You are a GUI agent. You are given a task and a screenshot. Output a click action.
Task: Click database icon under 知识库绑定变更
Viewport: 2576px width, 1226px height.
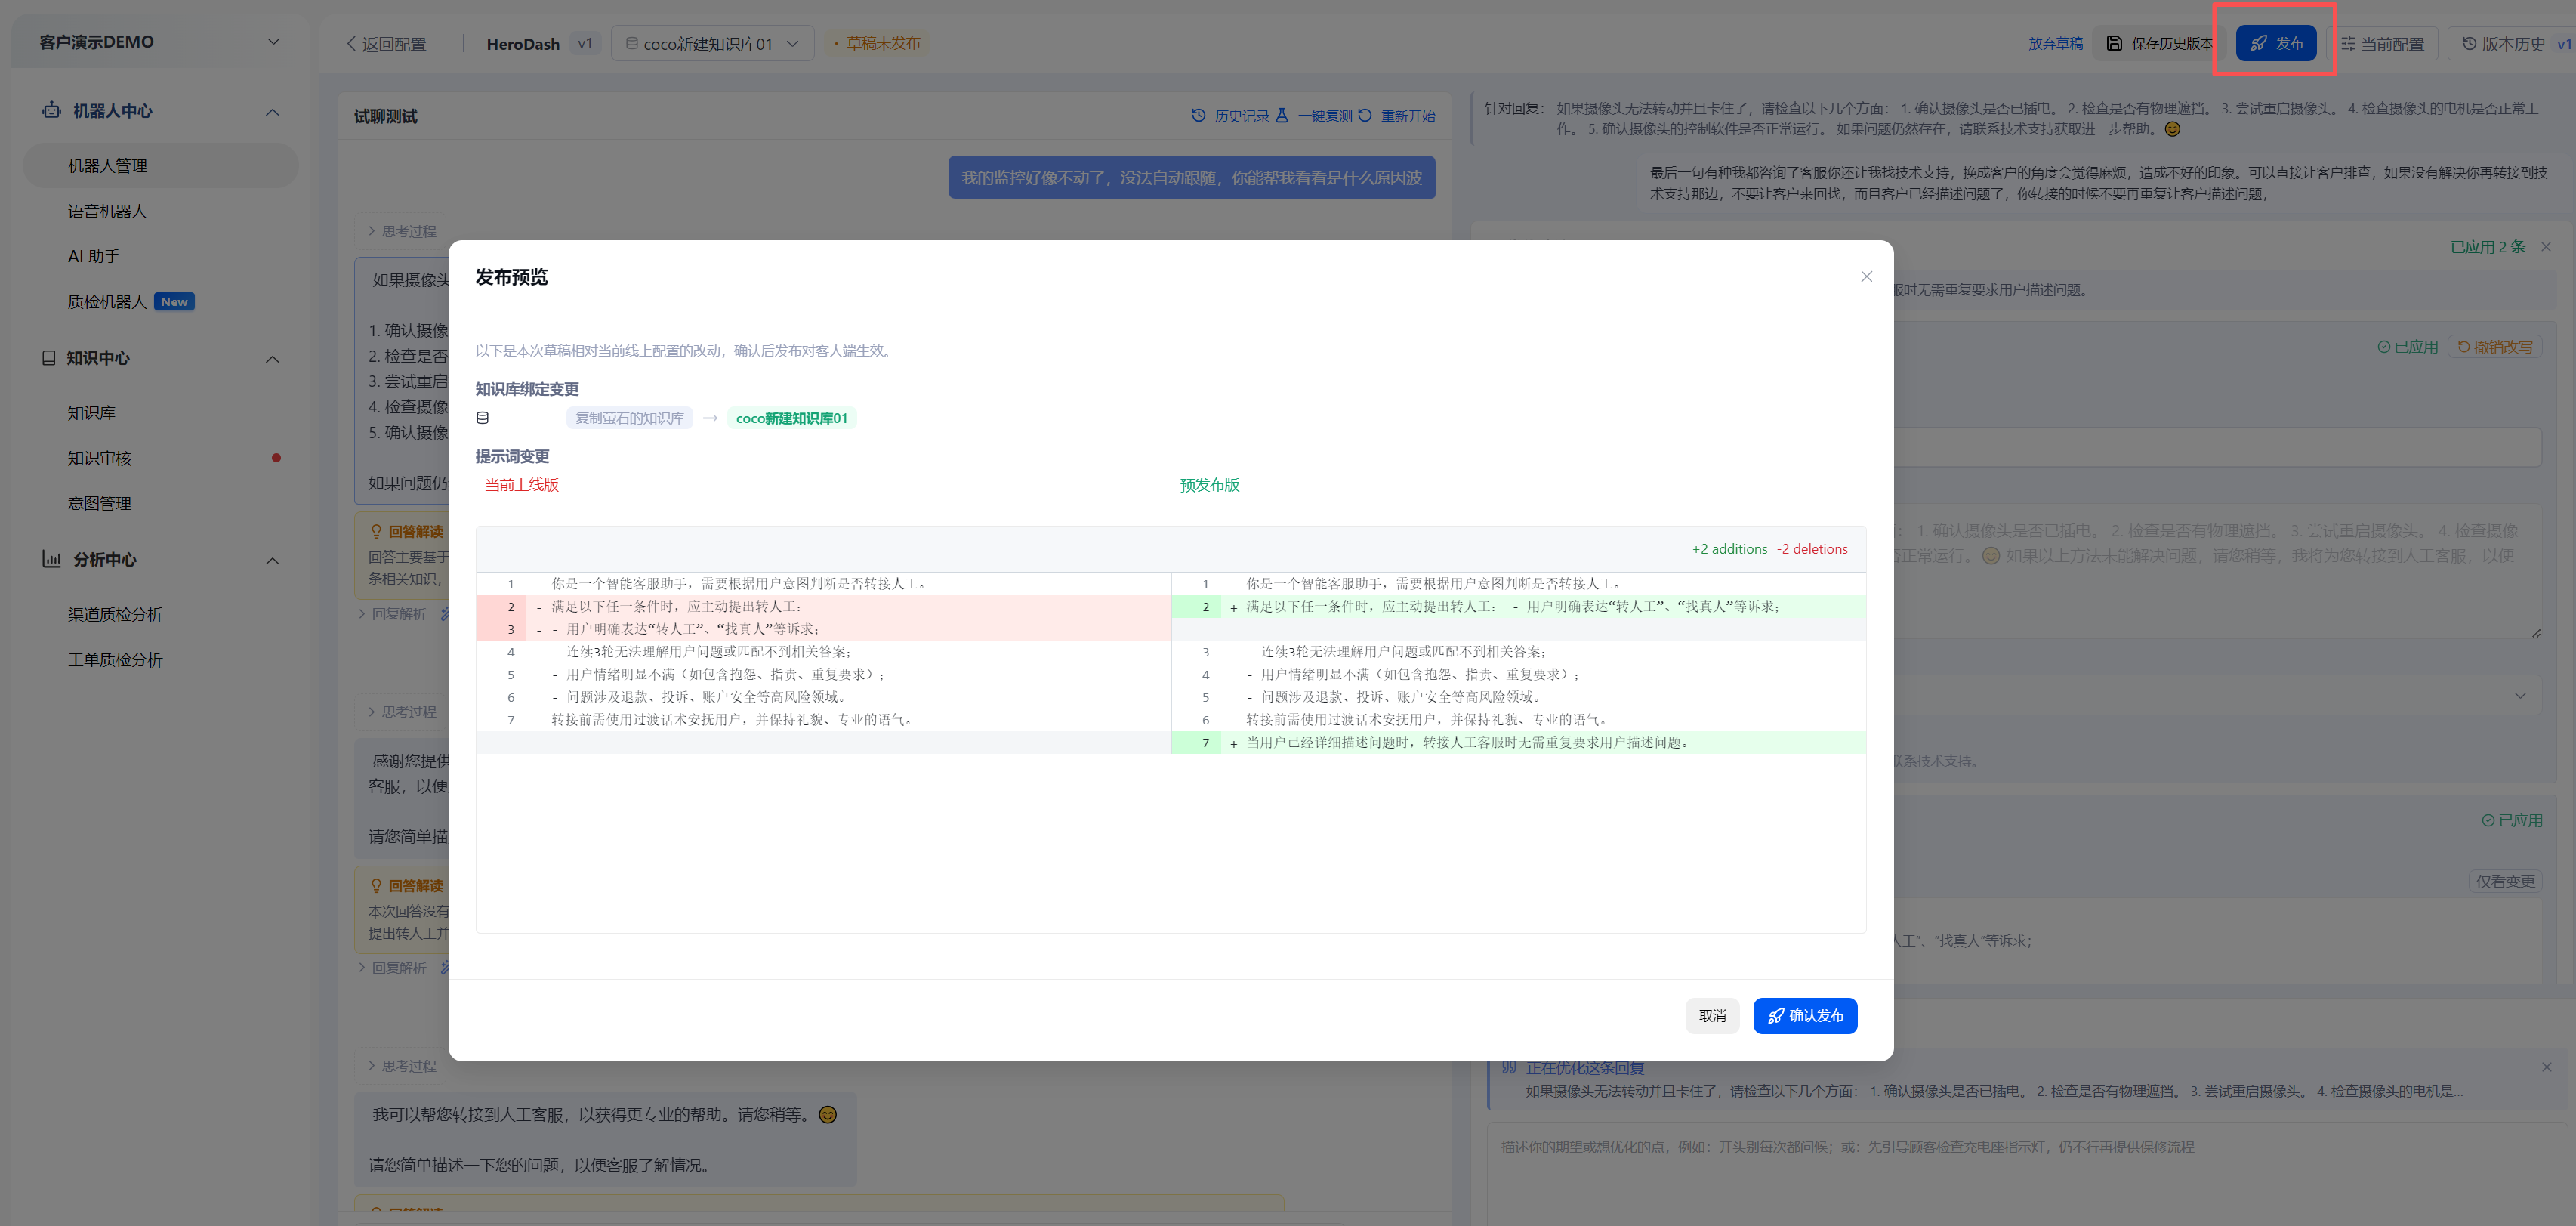[483, 417]
